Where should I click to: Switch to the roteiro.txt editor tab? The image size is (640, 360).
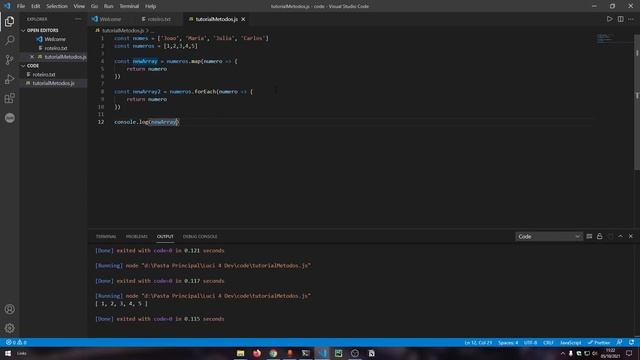pos(159,19)
